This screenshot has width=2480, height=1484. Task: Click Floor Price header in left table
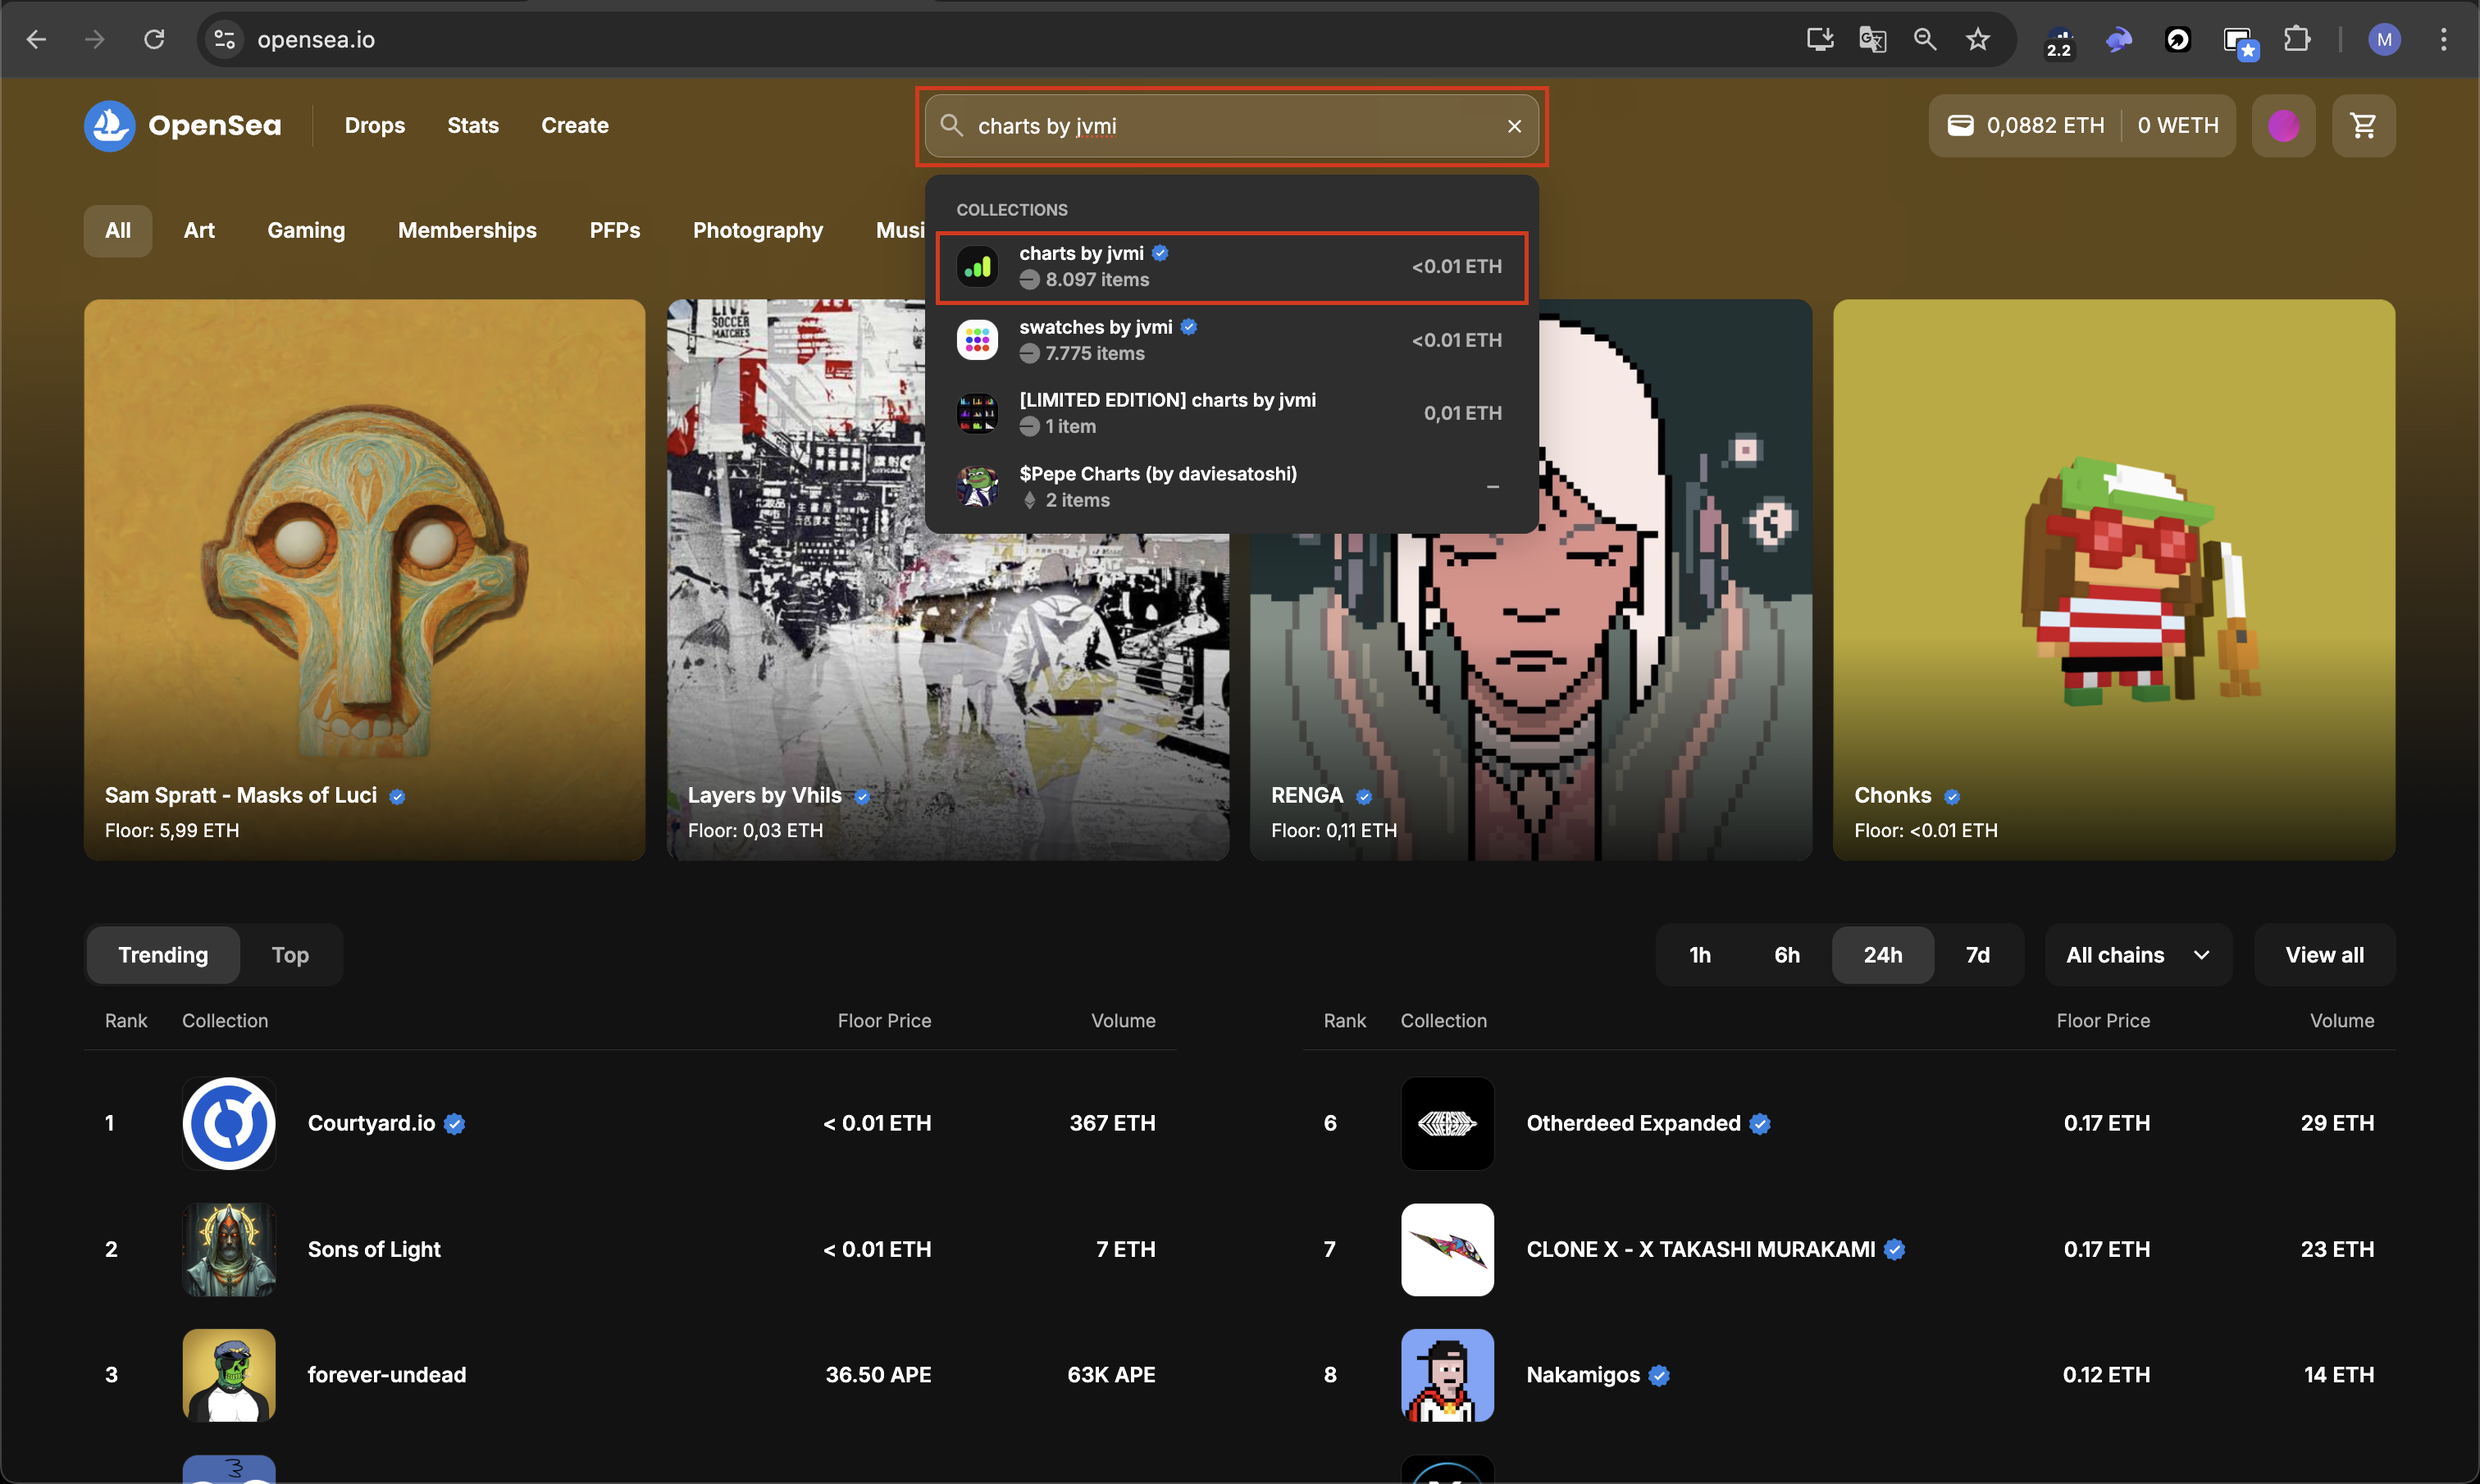coord(884,1021)
